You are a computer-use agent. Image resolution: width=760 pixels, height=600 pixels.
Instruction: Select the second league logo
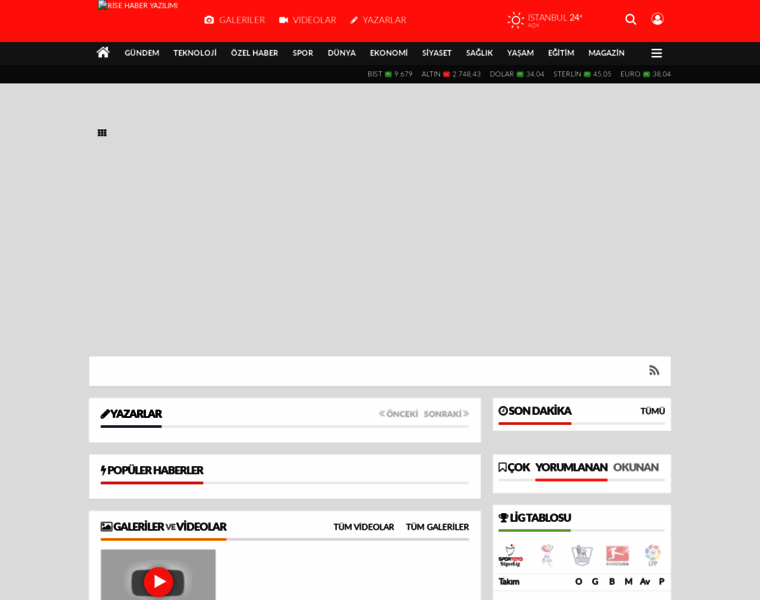(x=547, y=555)
